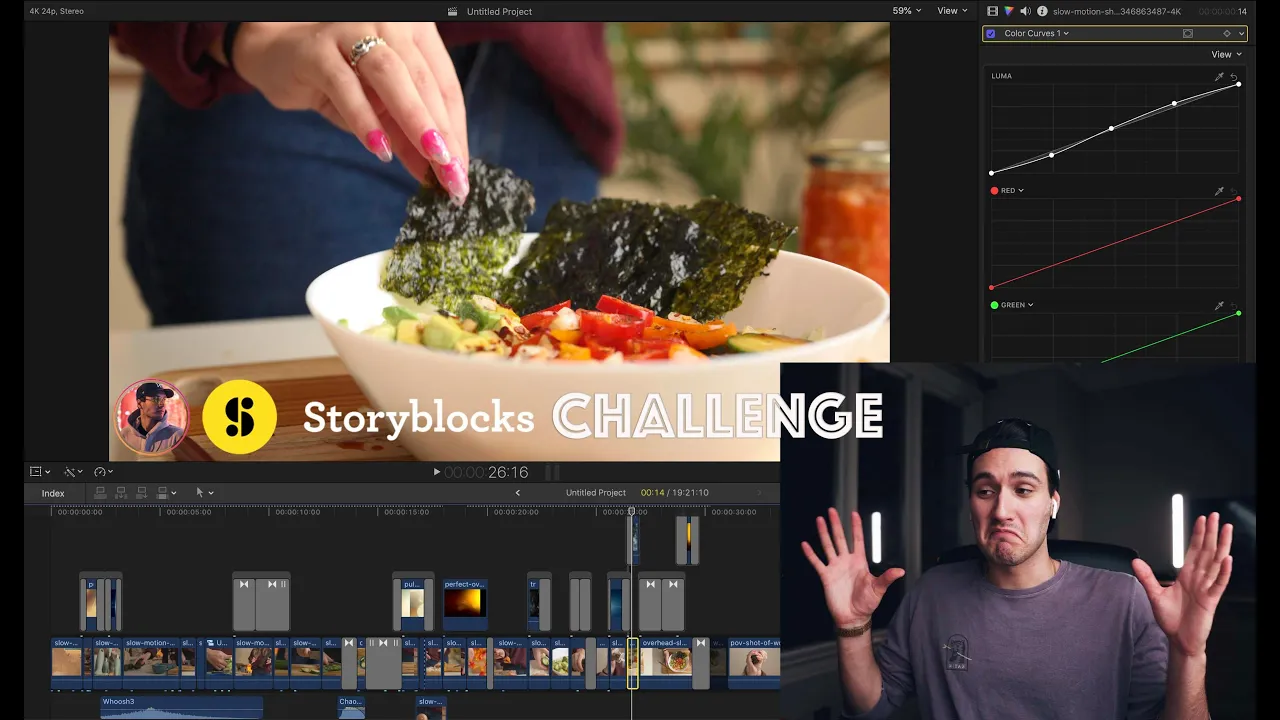
Task: Open the color inspector triangle icon
Action: point(1009,11)
